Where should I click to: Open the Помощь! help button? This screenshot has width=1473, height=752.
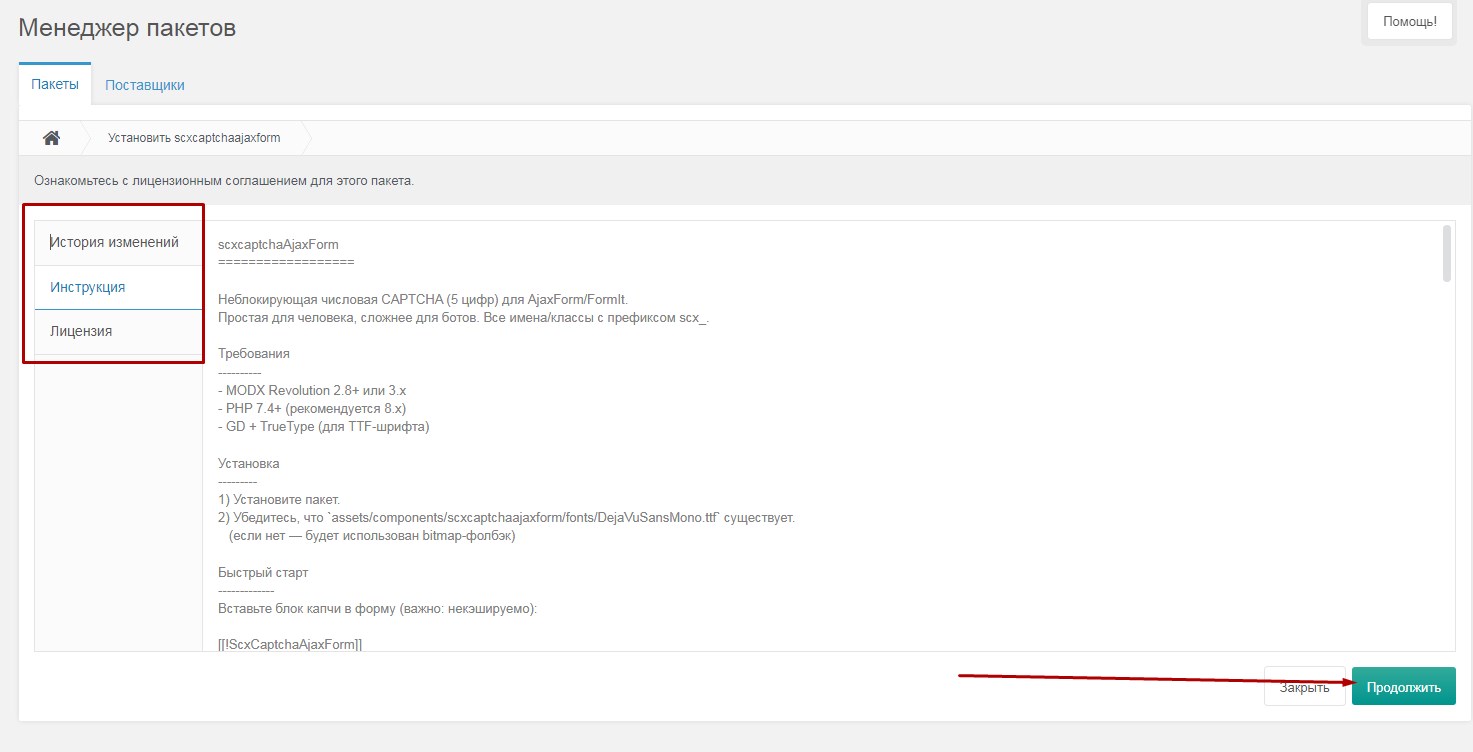click(1409, 21)
